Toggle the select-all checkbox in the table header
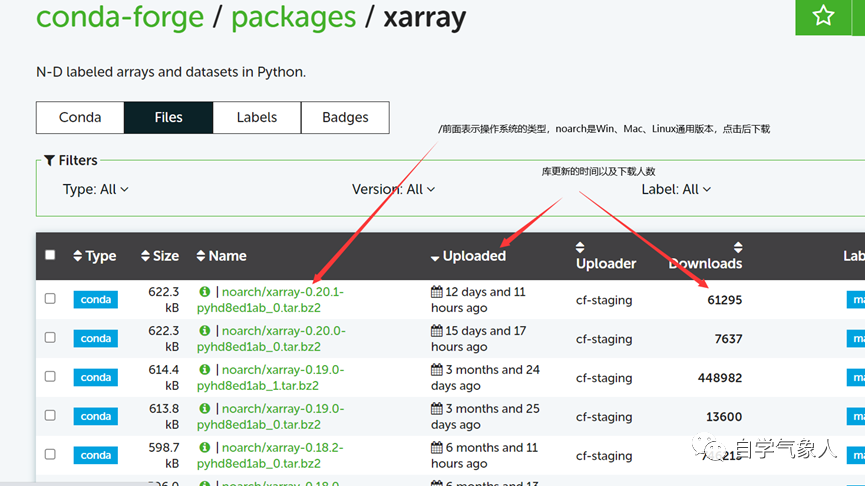The height and width of the screenshot is (486, 865). tap(50, 255)
